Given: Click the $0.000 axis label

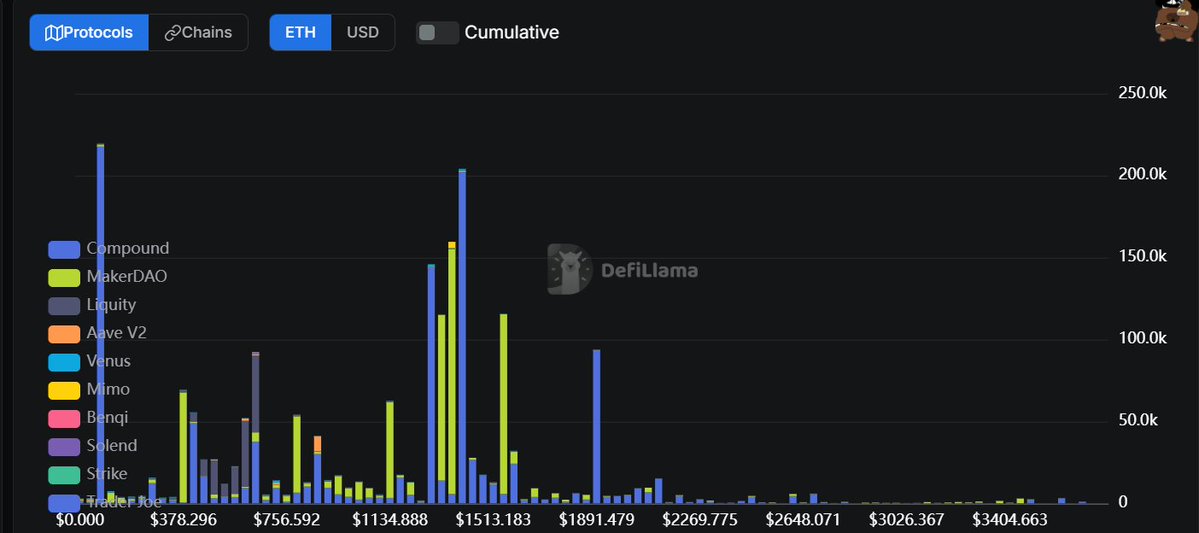Looking at the screenshot, I should pyautogui.click(x=80, y=521).
